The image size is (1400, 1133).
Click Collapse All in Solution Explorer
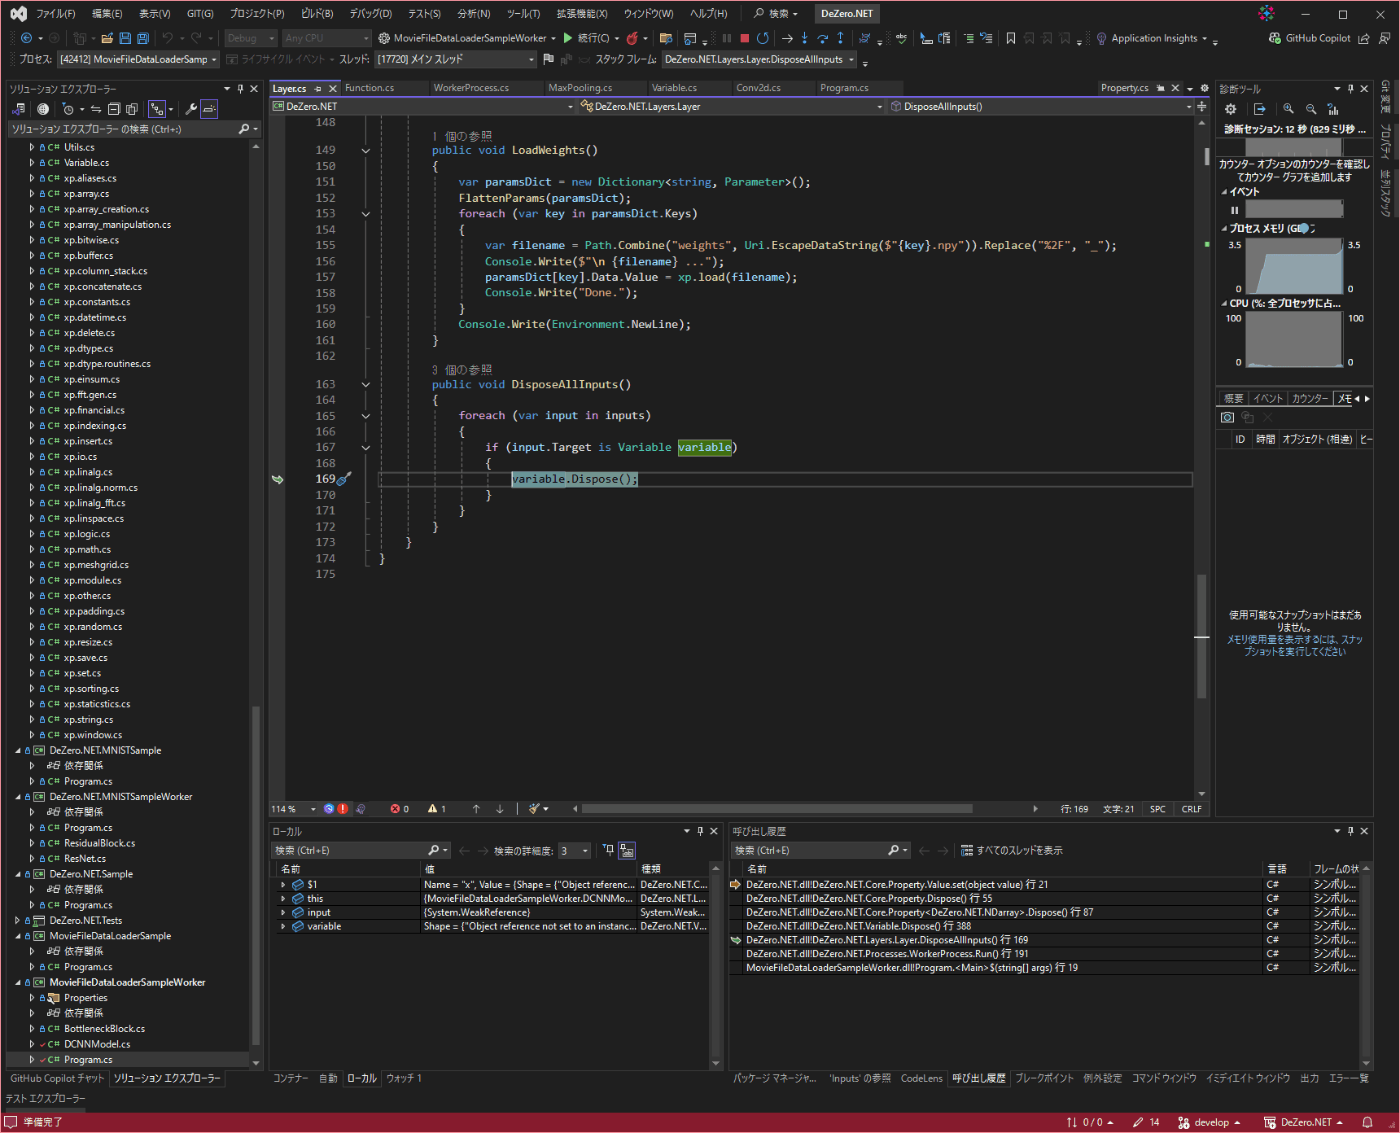click(114, 109)
